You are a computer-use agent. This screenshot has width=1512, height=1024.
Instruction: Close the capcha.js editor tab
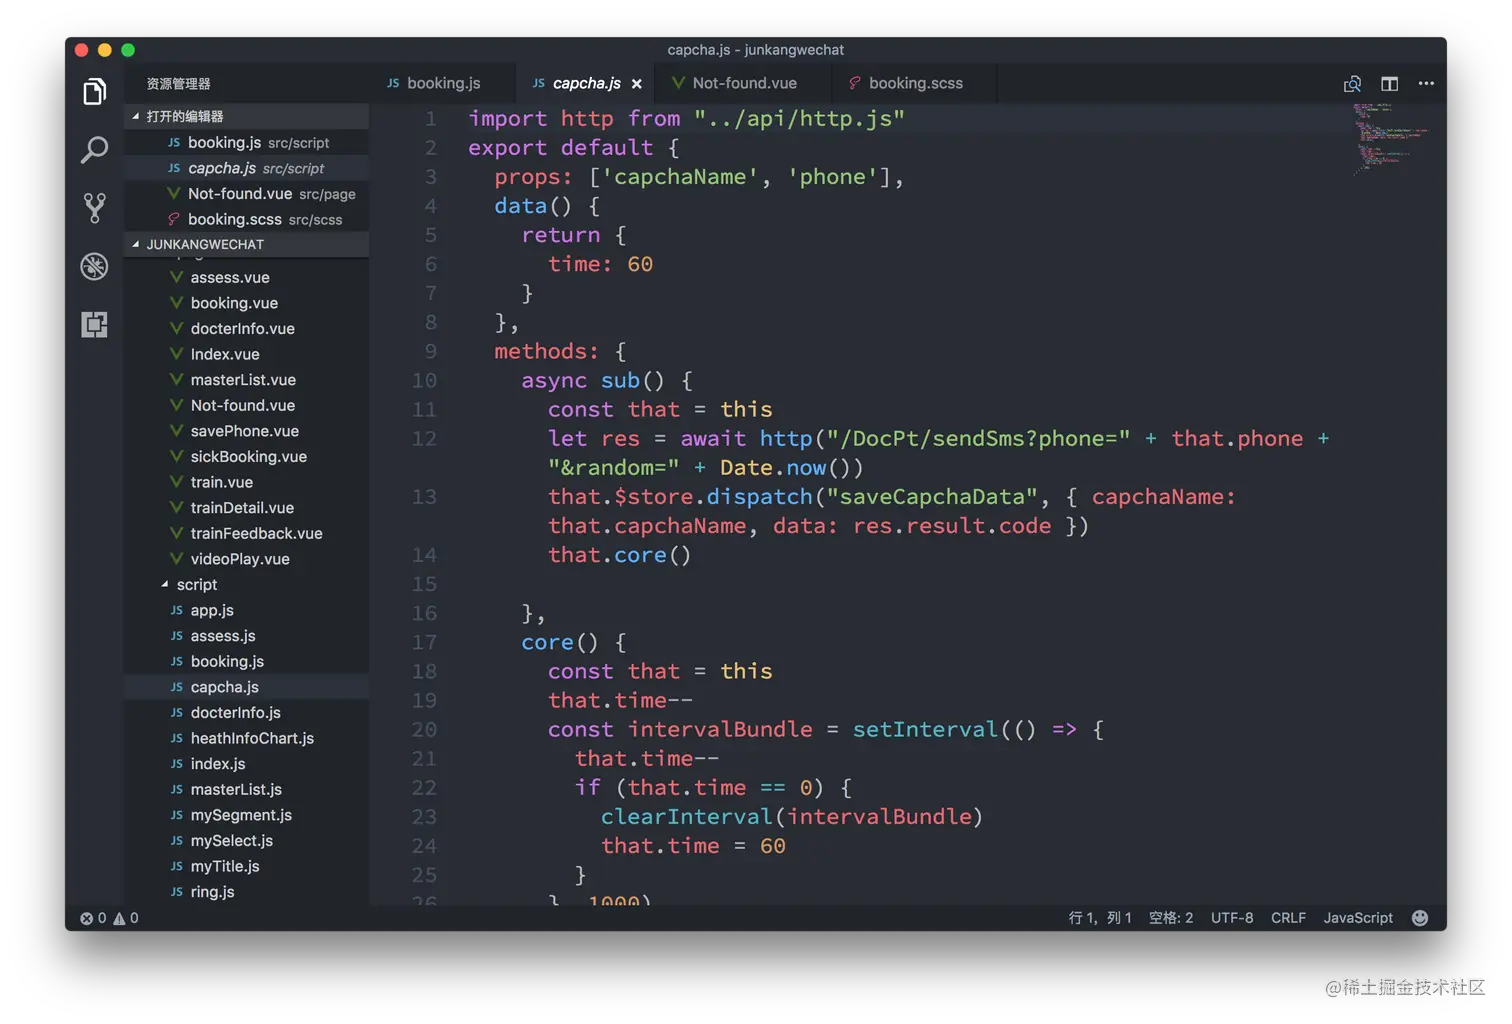pos(637,84)
